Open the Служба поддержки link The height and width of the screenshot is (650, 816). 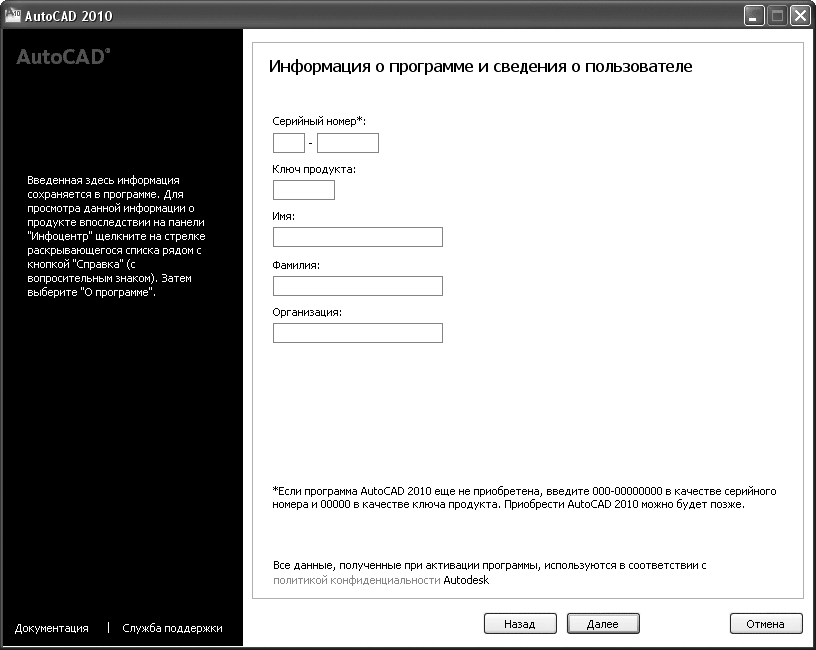pyautogui.click(x=172, y=628)
